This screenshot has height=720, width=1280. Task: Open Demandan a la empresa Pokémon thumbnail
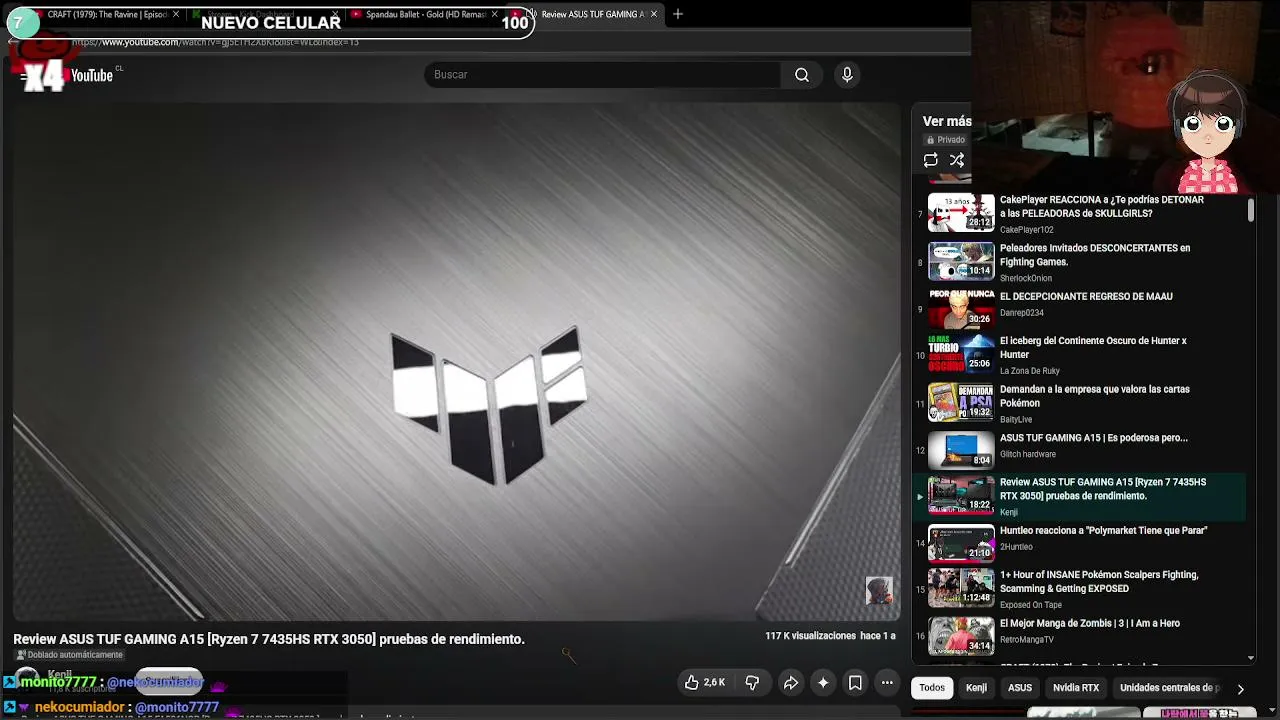click(961, 403)
